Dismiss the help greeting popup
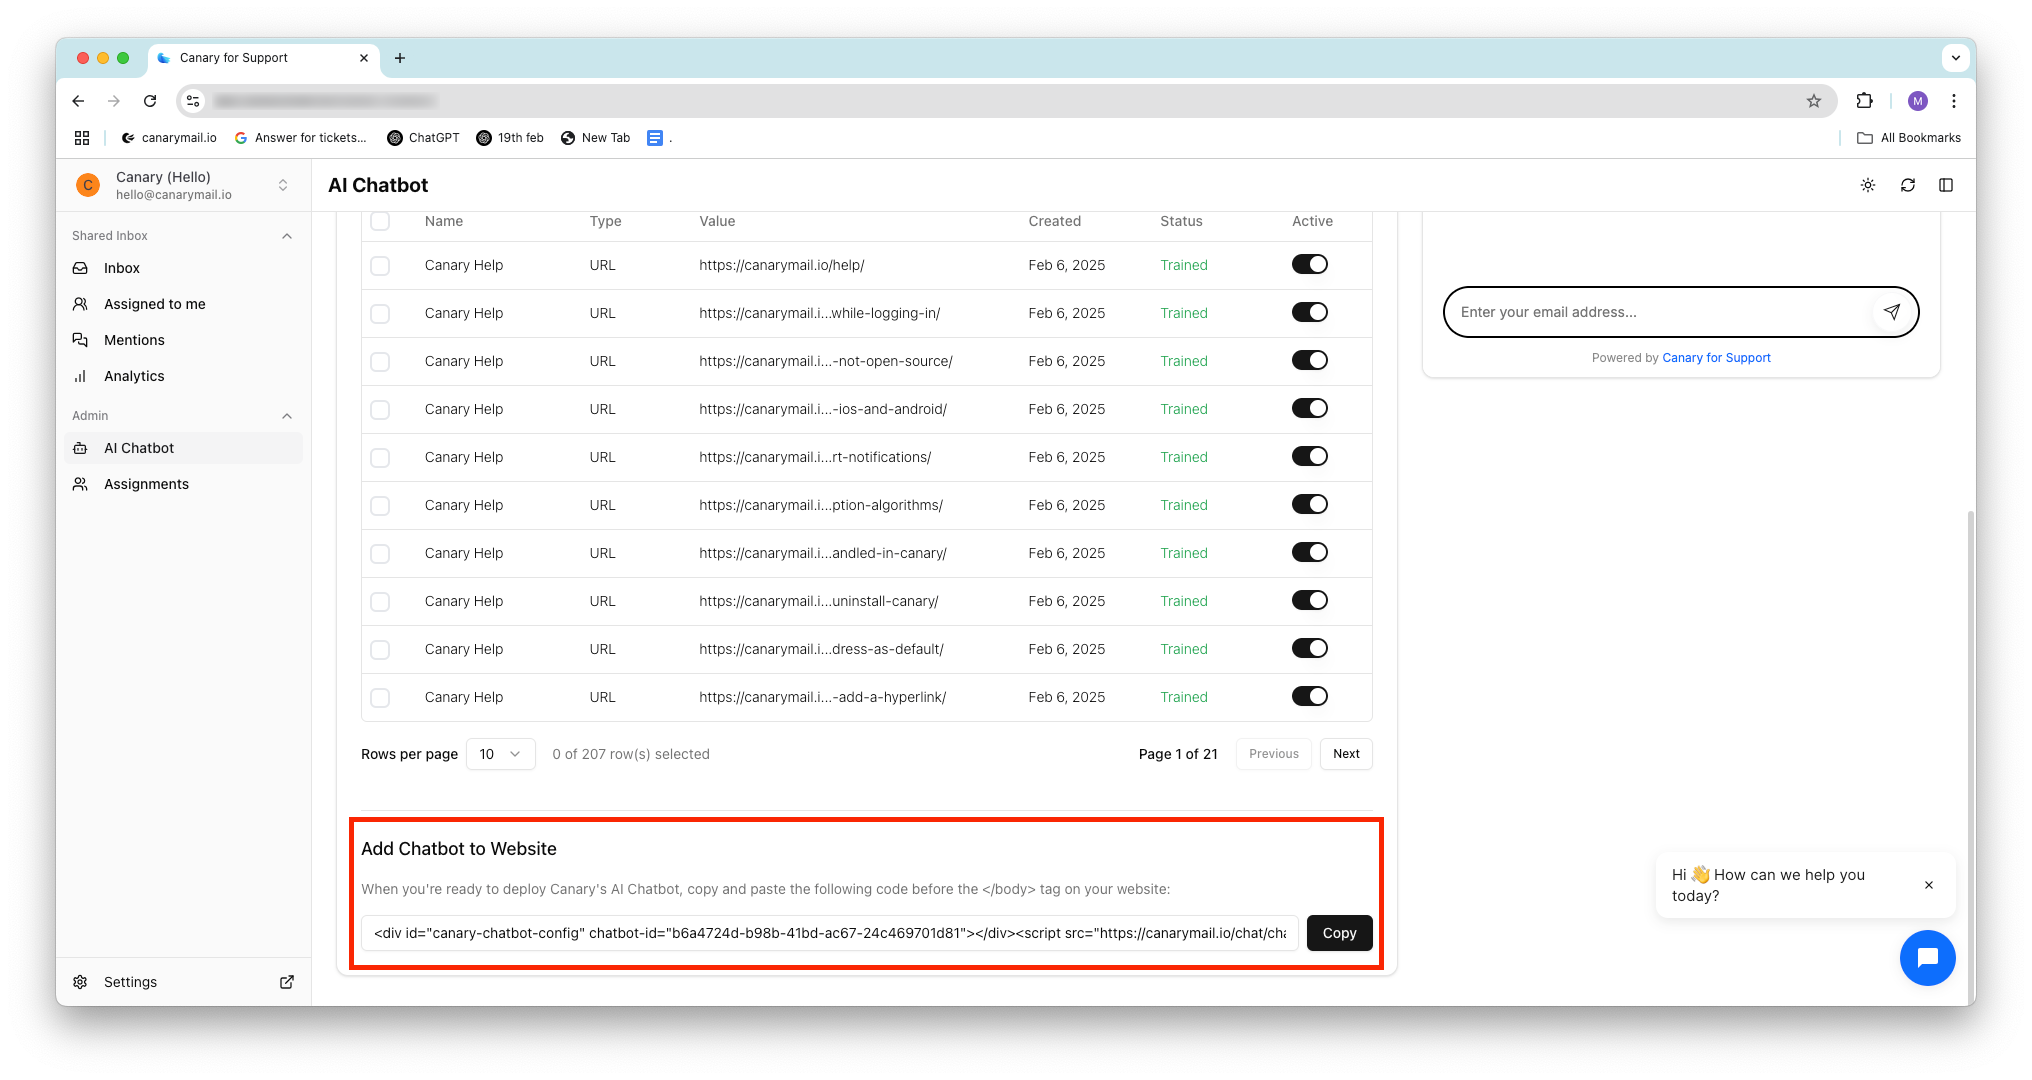The width and height of the screenshot is (2032, 1080). 1928,885
